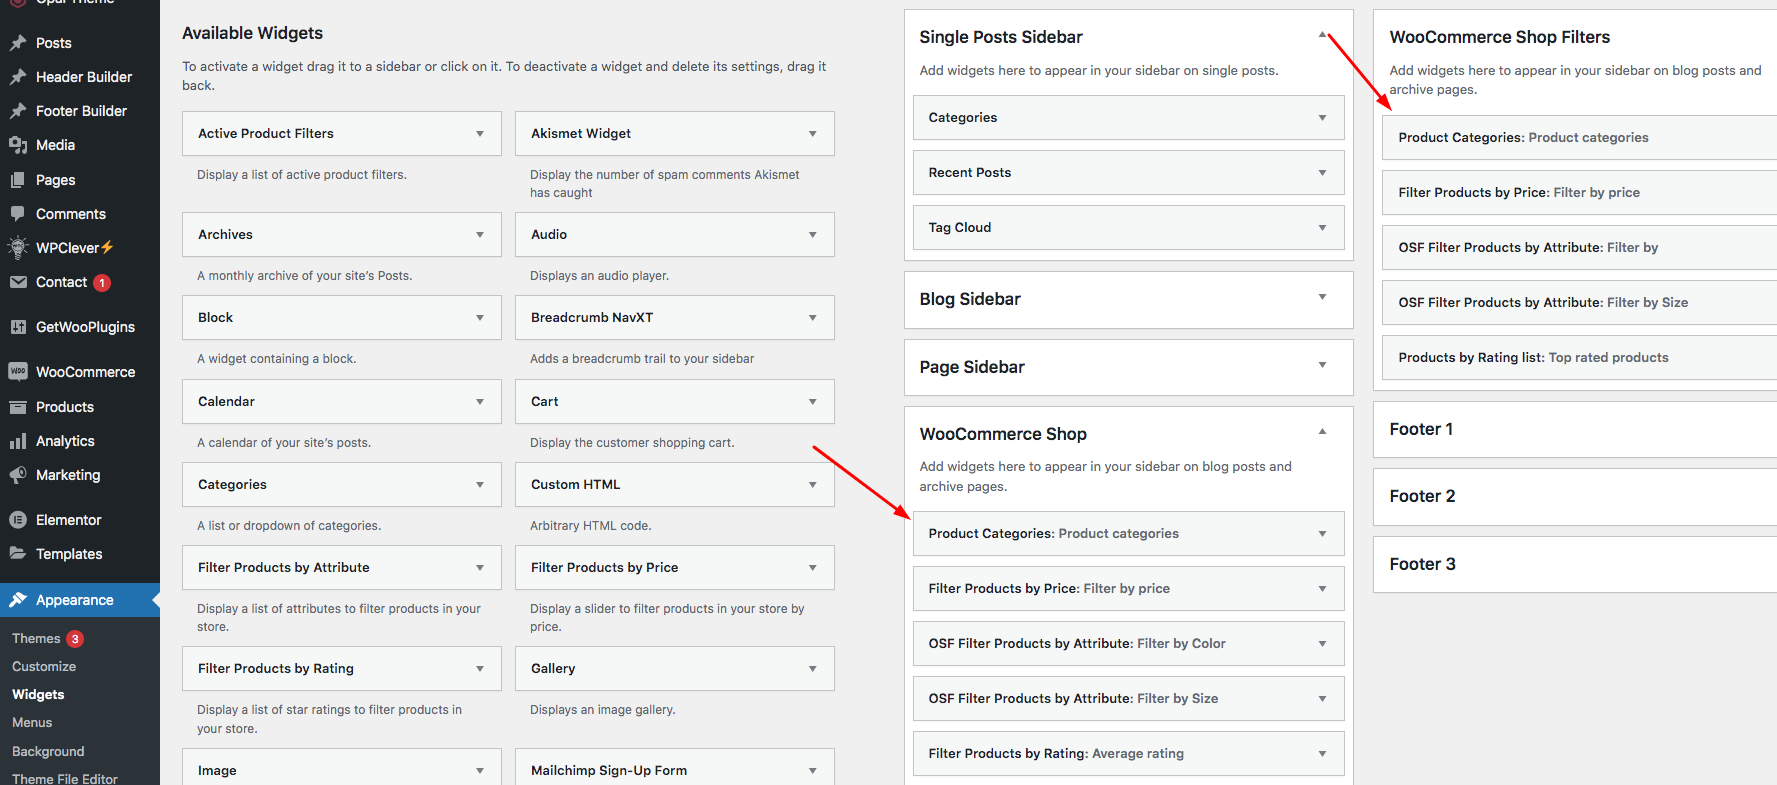Image resolution: width=1777 pixels, height=785 pixels.
Task: Open Customize under Appearance
Action: point(44,667)
